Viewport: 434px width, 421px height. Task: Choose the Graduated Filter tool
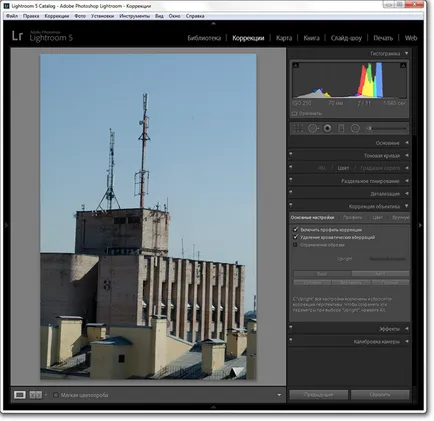coord(341,128)
